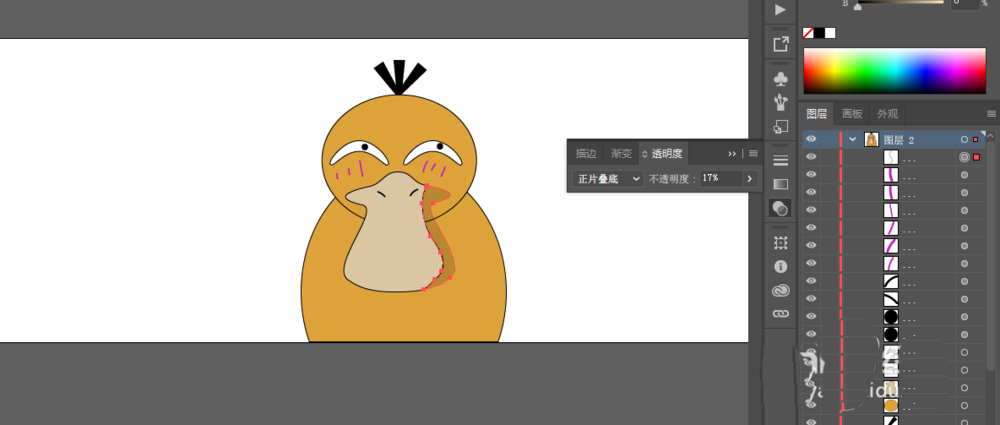The image size is (1000, 425).
Task: Open the Asset Export panel icon
Action: (x=780, y=44)
